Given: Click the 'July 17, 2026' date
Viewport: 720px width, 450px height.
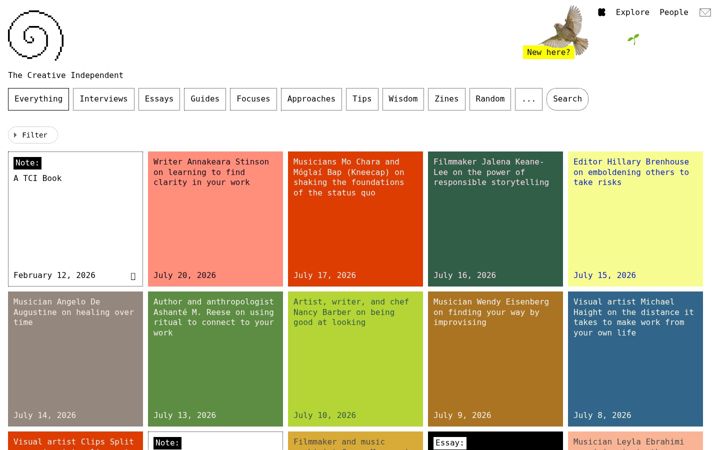Looking at the screenshot, I should click(x=325, y=276).
